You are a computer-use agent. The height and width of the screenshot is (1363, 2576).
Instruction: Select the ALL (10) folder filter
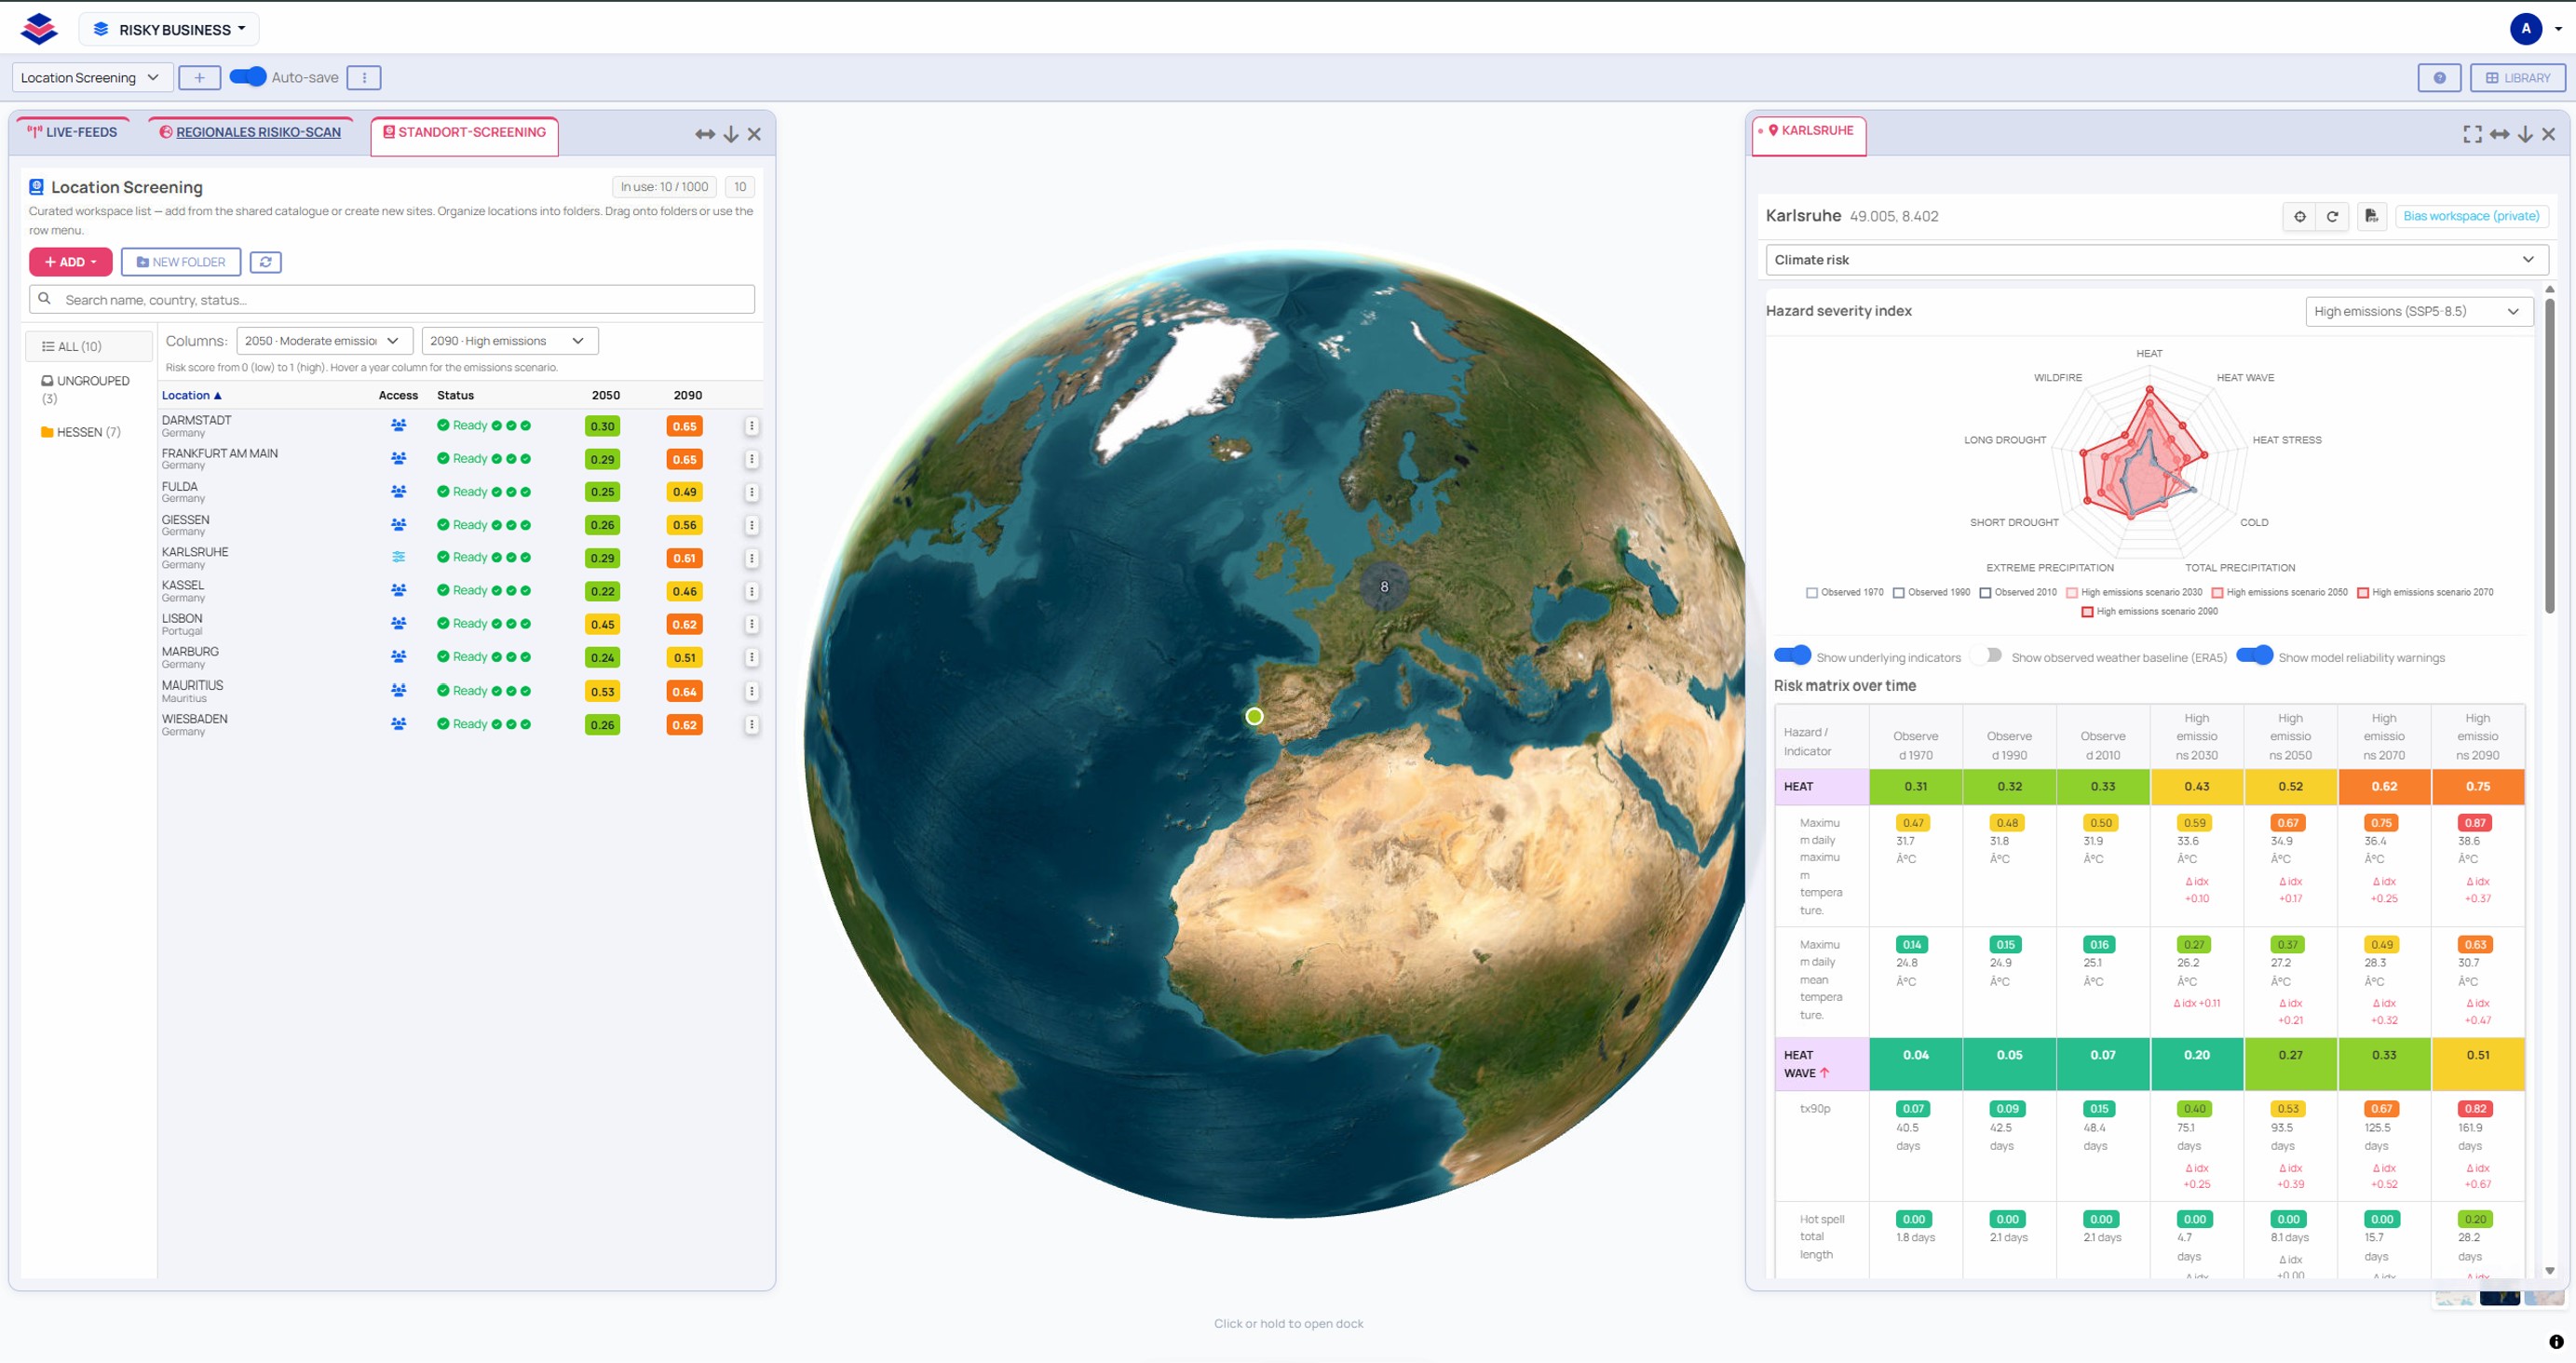coord(89,347)
